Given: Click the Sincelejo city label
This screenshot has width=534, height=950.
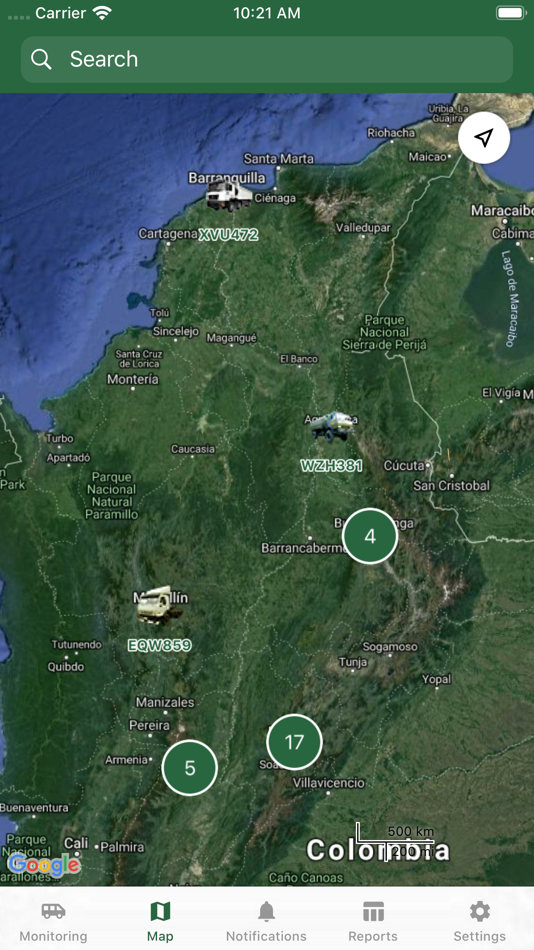Looking at the screenshot, I should pos(176,331).
